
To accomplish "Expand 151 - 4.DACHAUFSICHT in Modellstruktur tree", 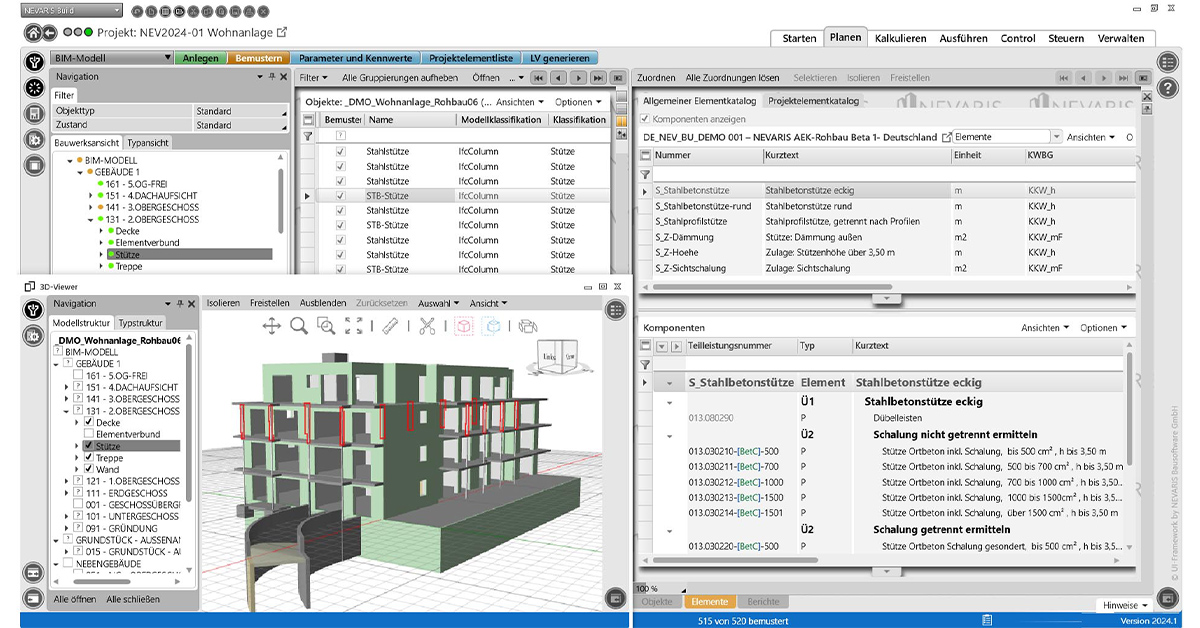I will coord(67,388).
